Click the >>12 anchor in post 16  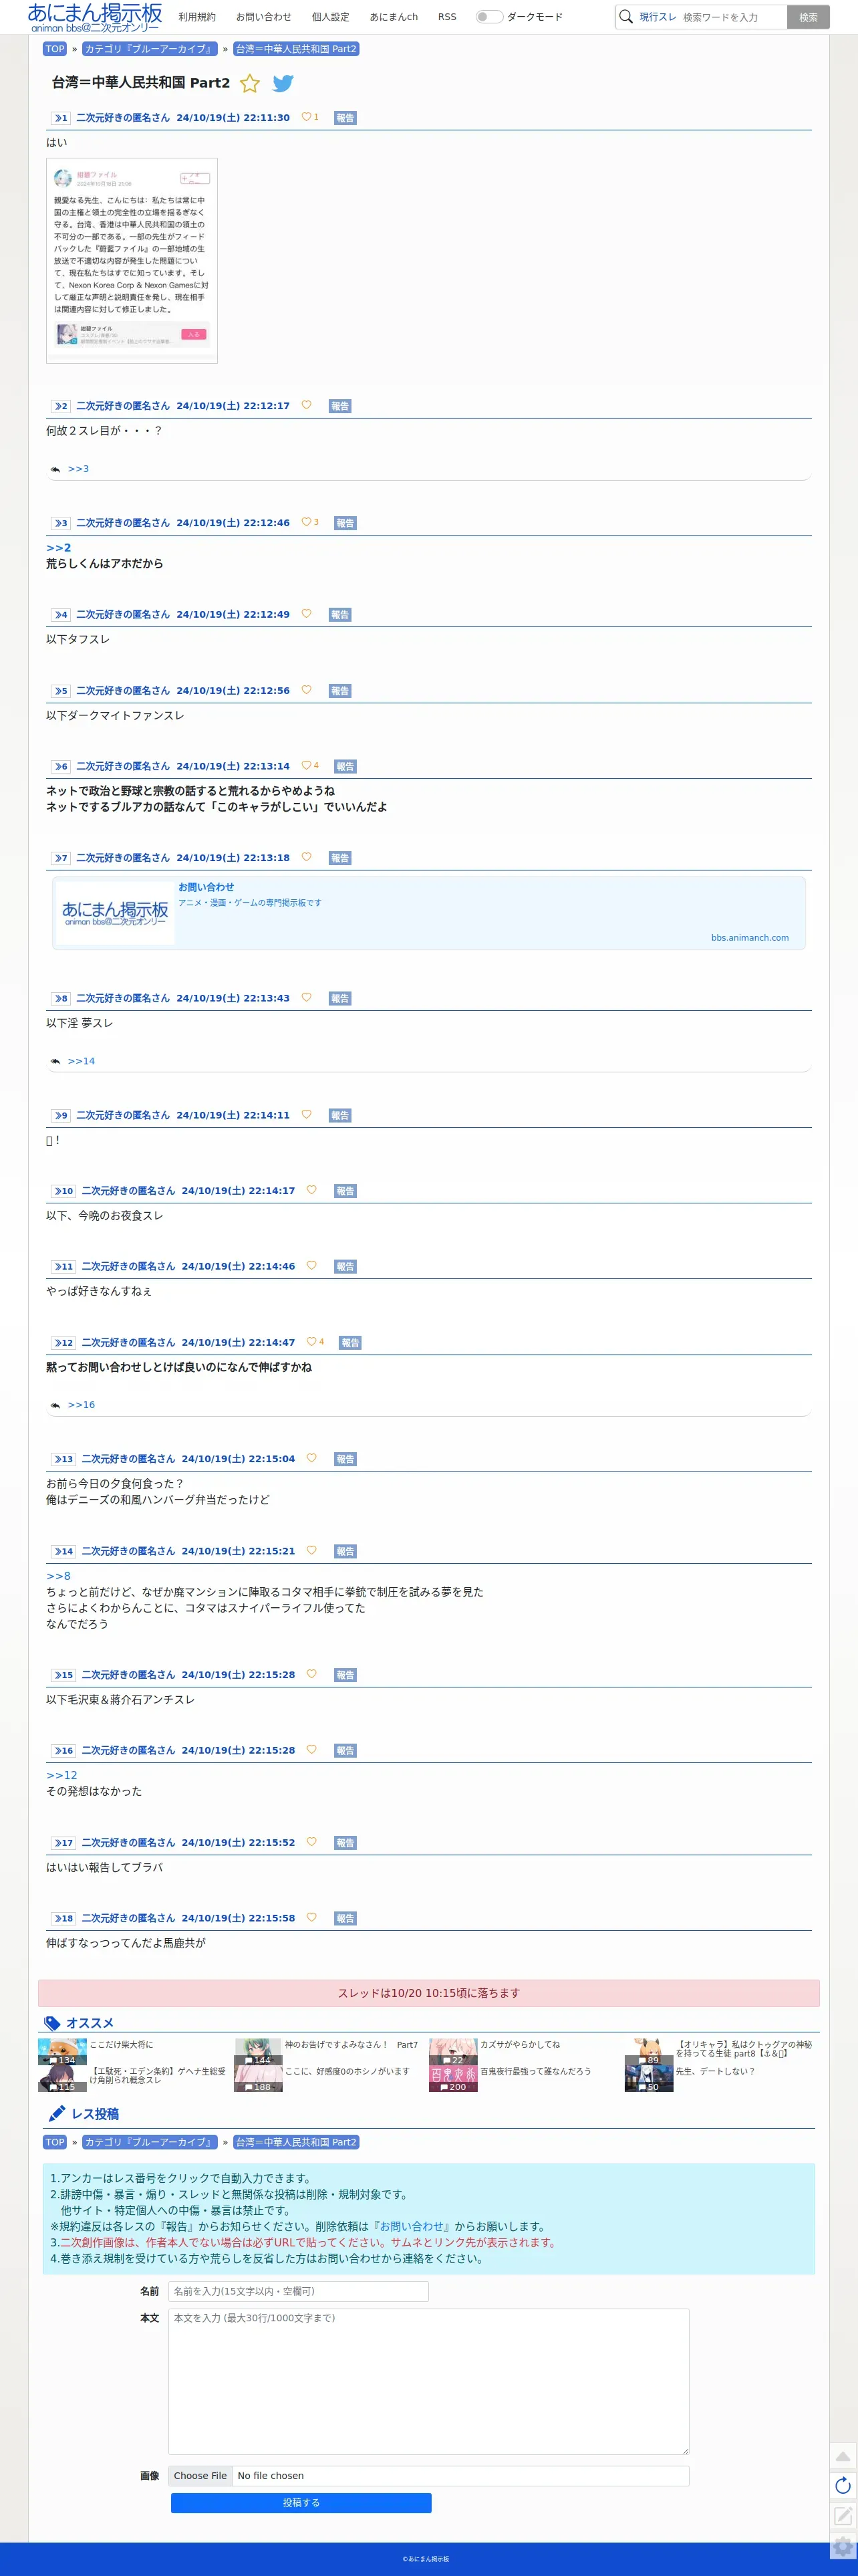click(61, 1776)
